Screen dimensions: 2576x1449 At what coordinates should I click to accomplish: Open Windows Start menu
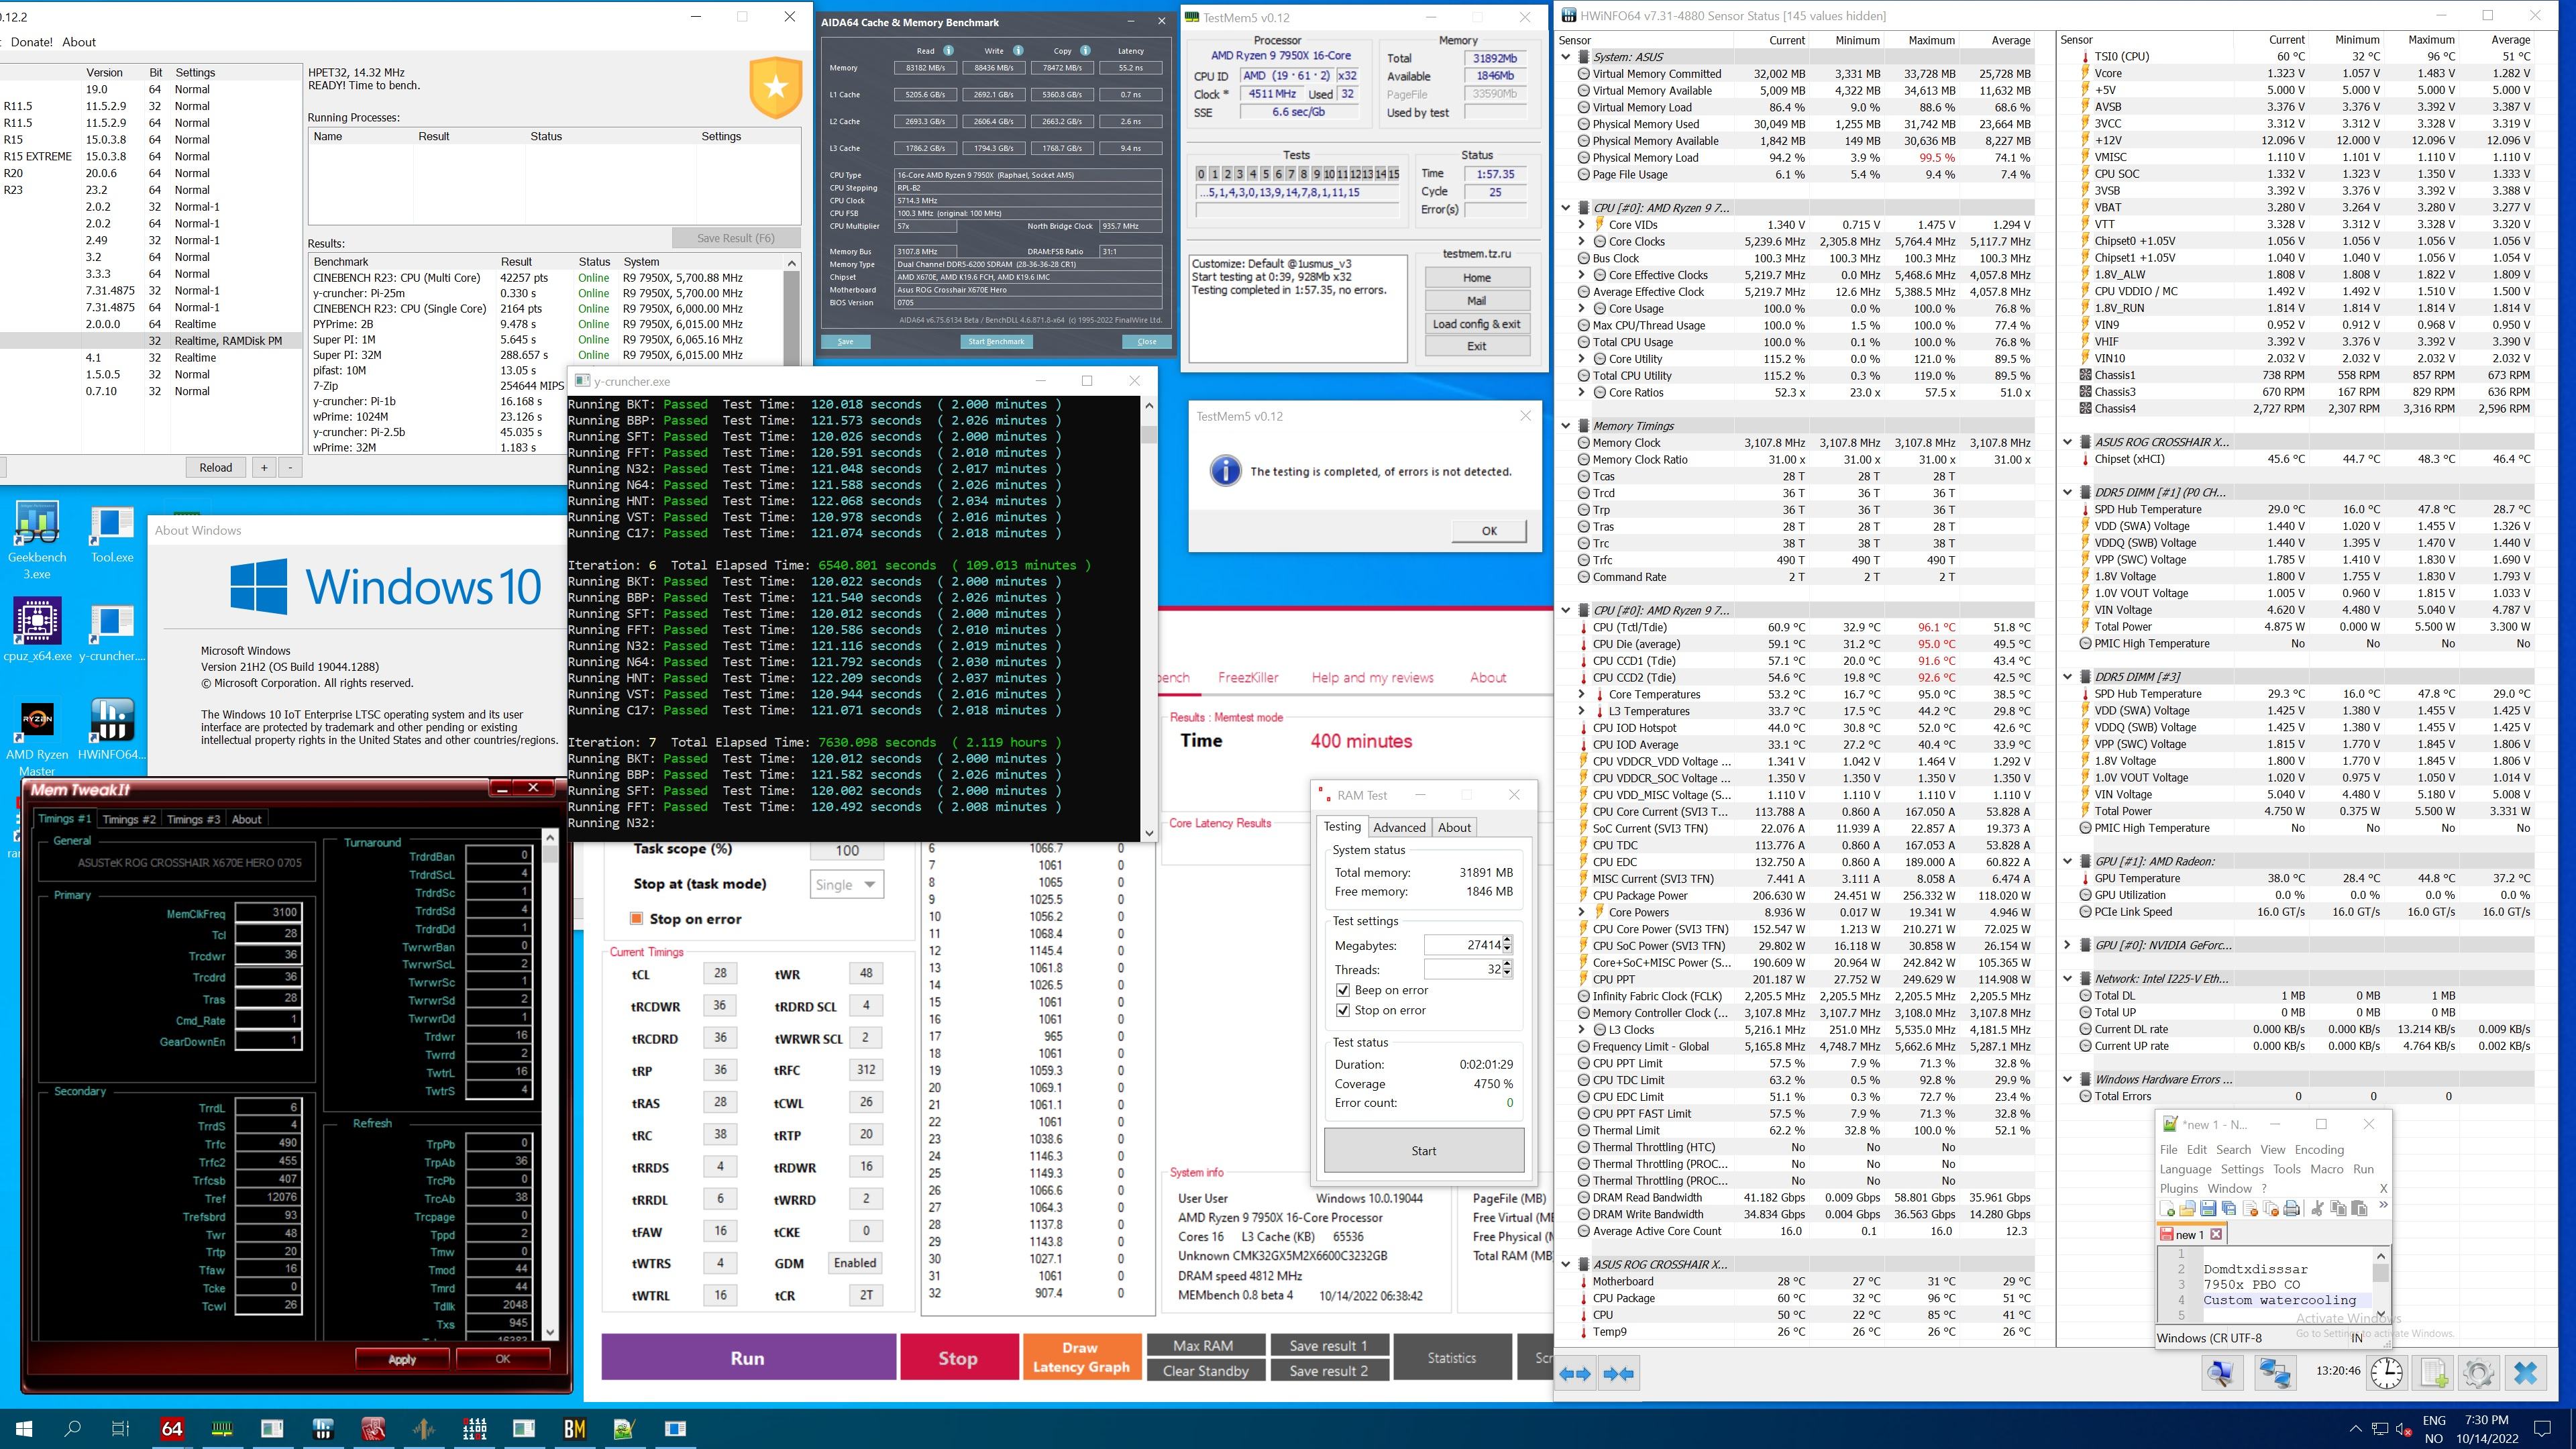tap(23, 1428)
